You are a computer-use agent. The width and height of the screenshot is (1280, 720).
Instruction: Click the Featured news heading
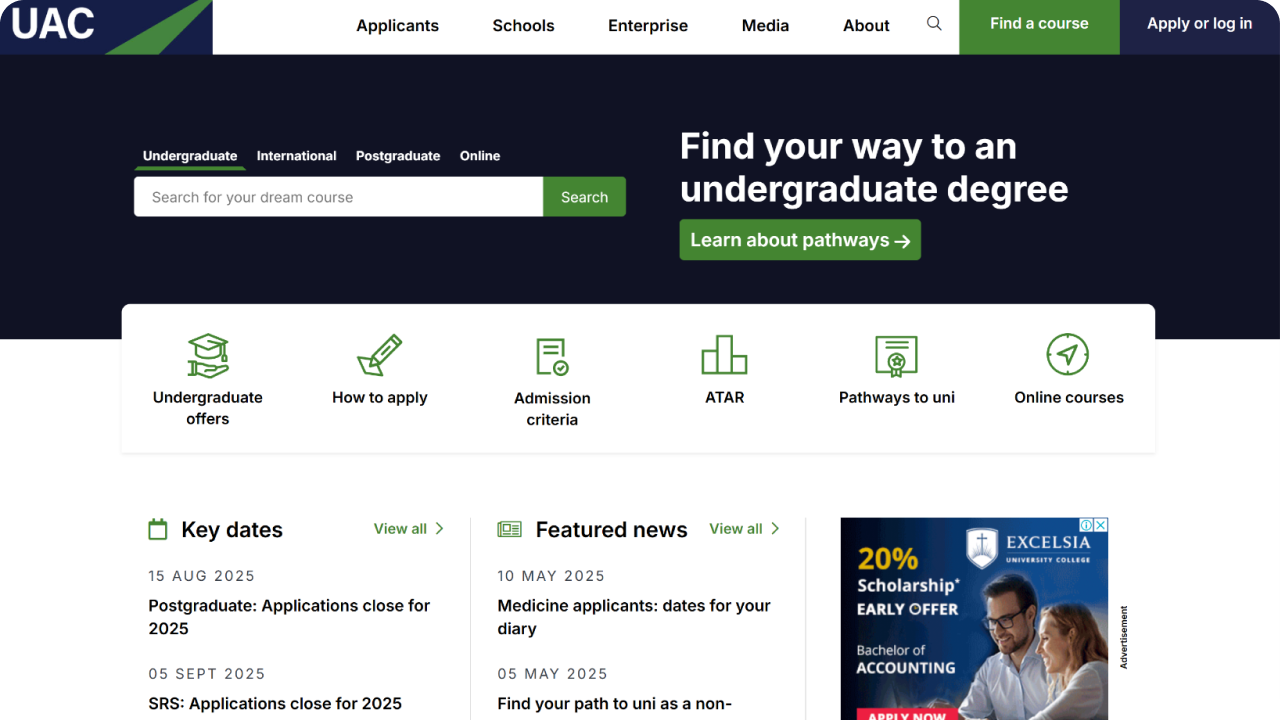tap(612, 530)
